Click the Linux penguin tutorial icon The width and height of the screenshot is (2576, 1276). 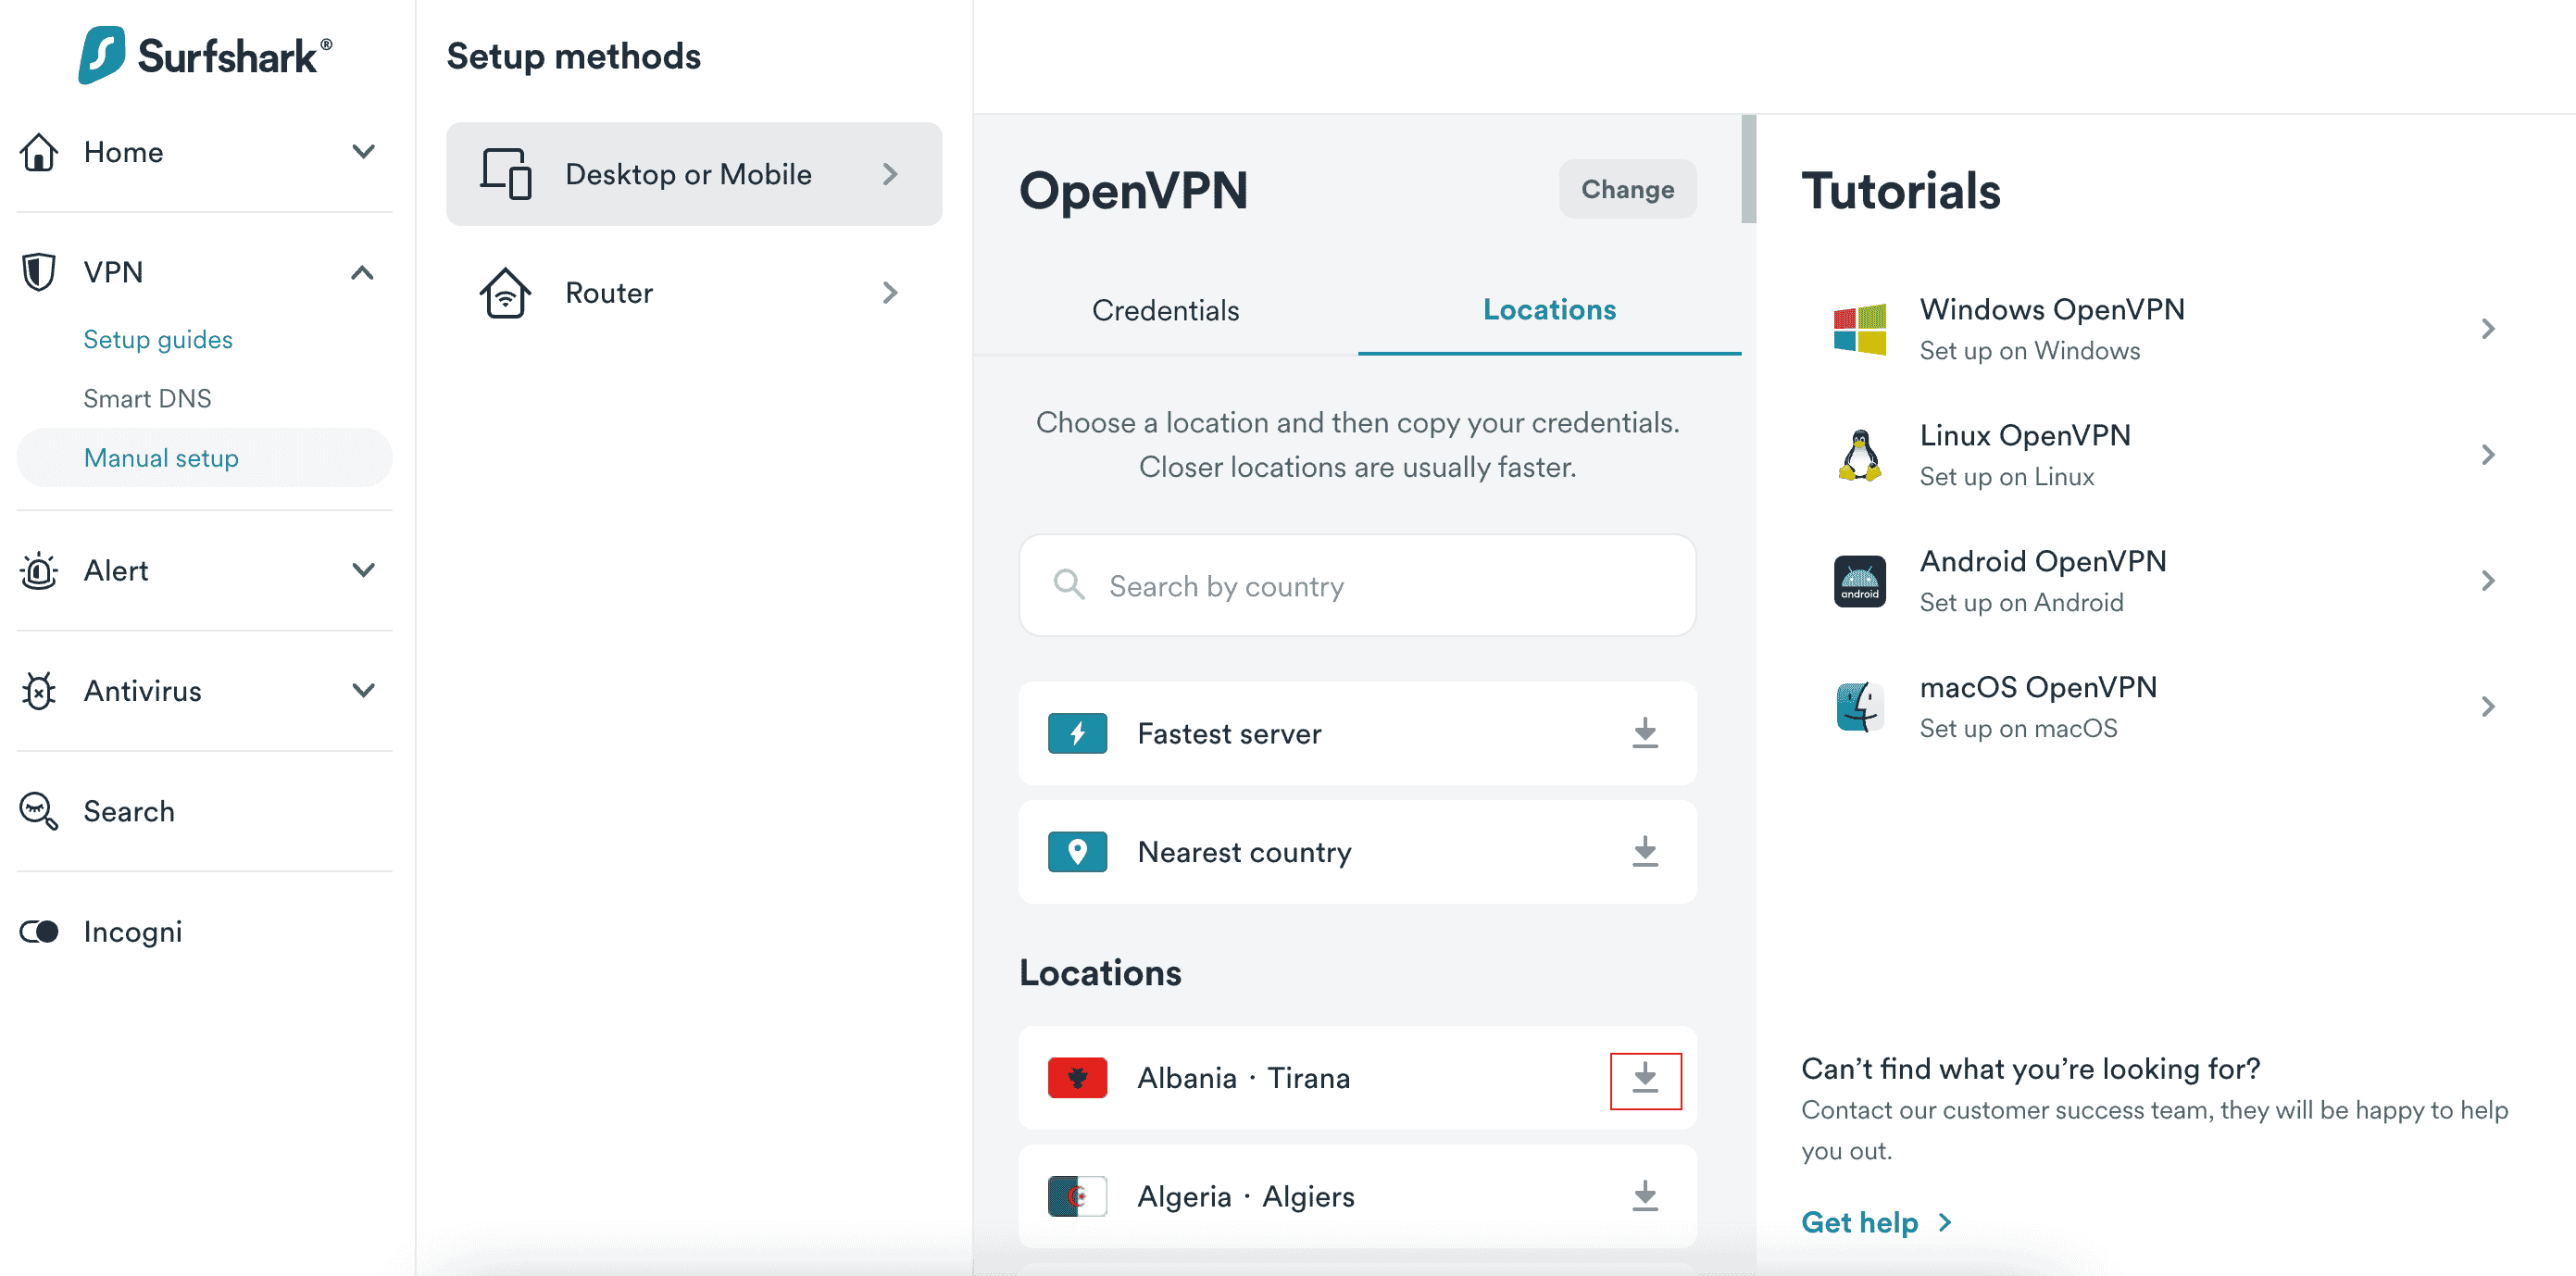pyautogui.click(x=1860, y=455)
